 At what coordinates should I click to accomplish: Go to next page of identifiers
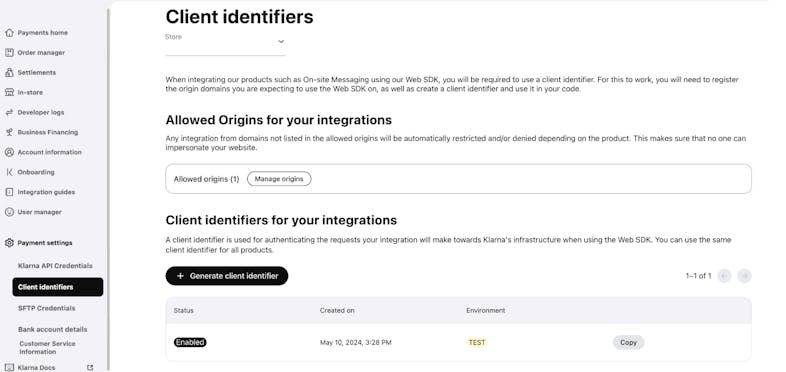tap(744, 276)
